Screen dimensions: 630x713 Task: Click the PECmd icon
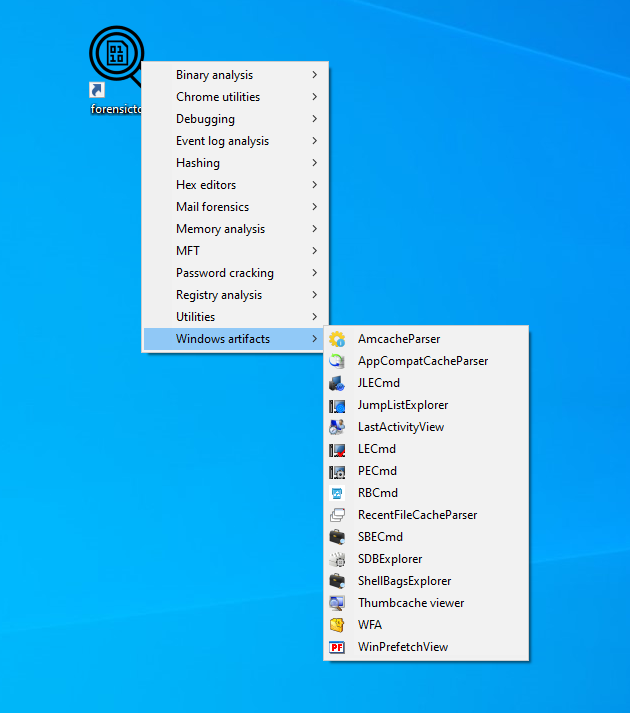[x=337, y=471]
